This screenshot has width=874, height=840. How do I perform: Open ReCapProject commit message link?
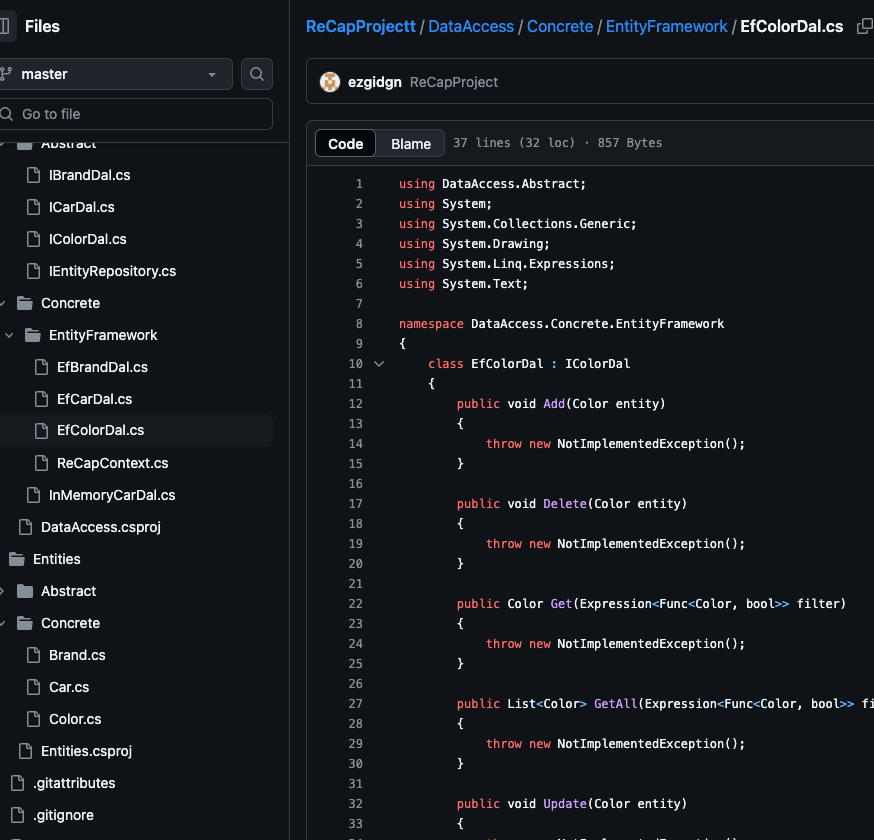(x=454, y=82)
